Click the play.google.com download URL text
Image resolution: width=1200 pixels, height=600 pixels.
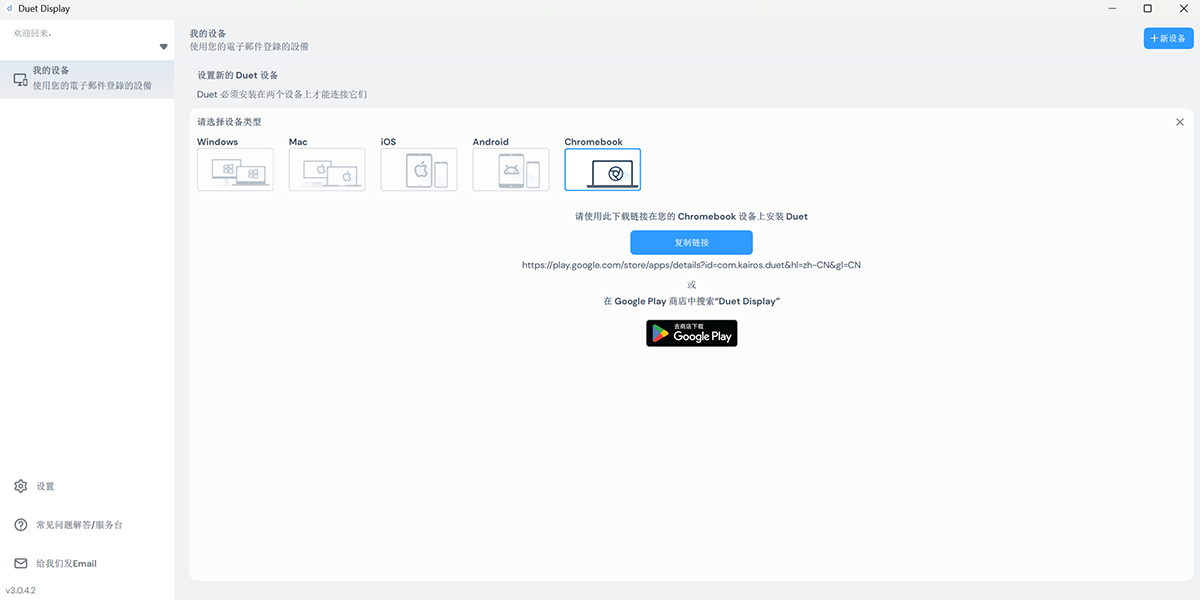point(691,265)
